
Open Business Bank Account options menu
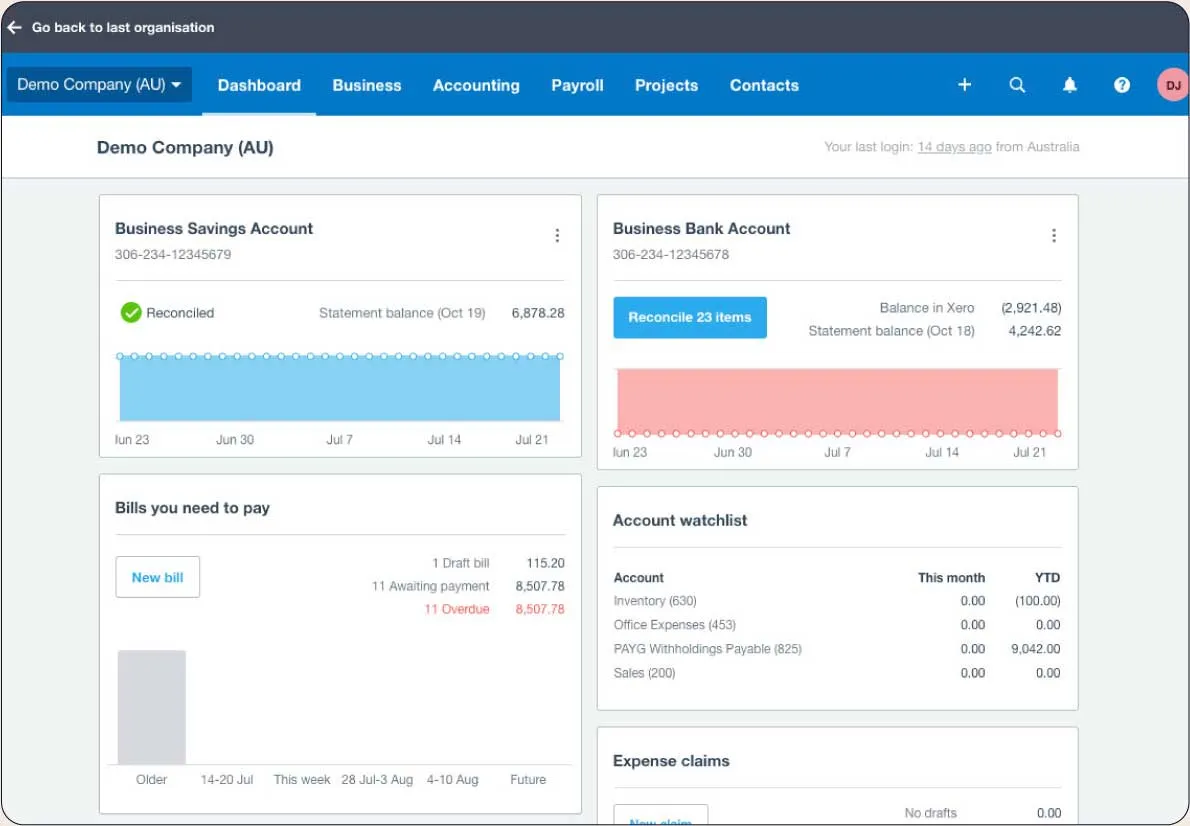1054,235
